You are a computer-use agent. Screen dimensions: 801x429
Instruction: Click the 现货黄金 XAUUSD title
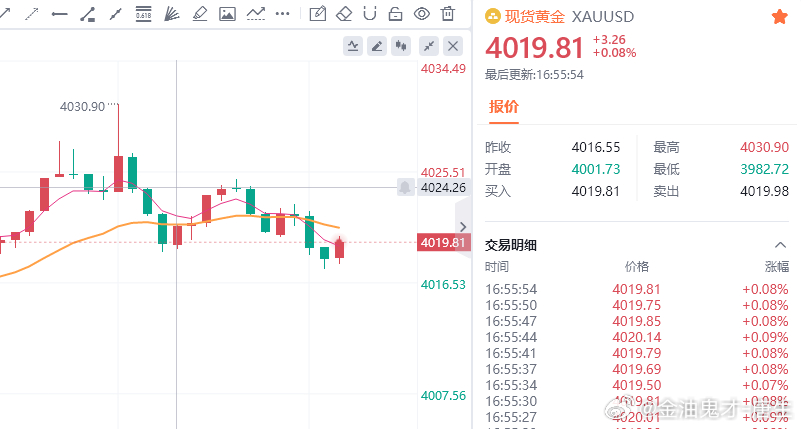(x=570, y=17)
